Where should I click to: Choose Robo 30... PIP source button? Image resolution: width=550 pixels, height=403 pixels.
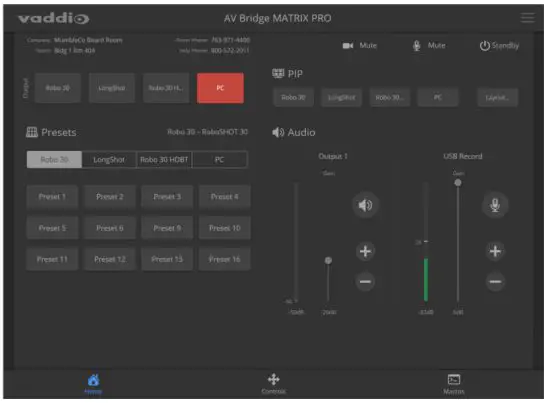pos(390,97)
